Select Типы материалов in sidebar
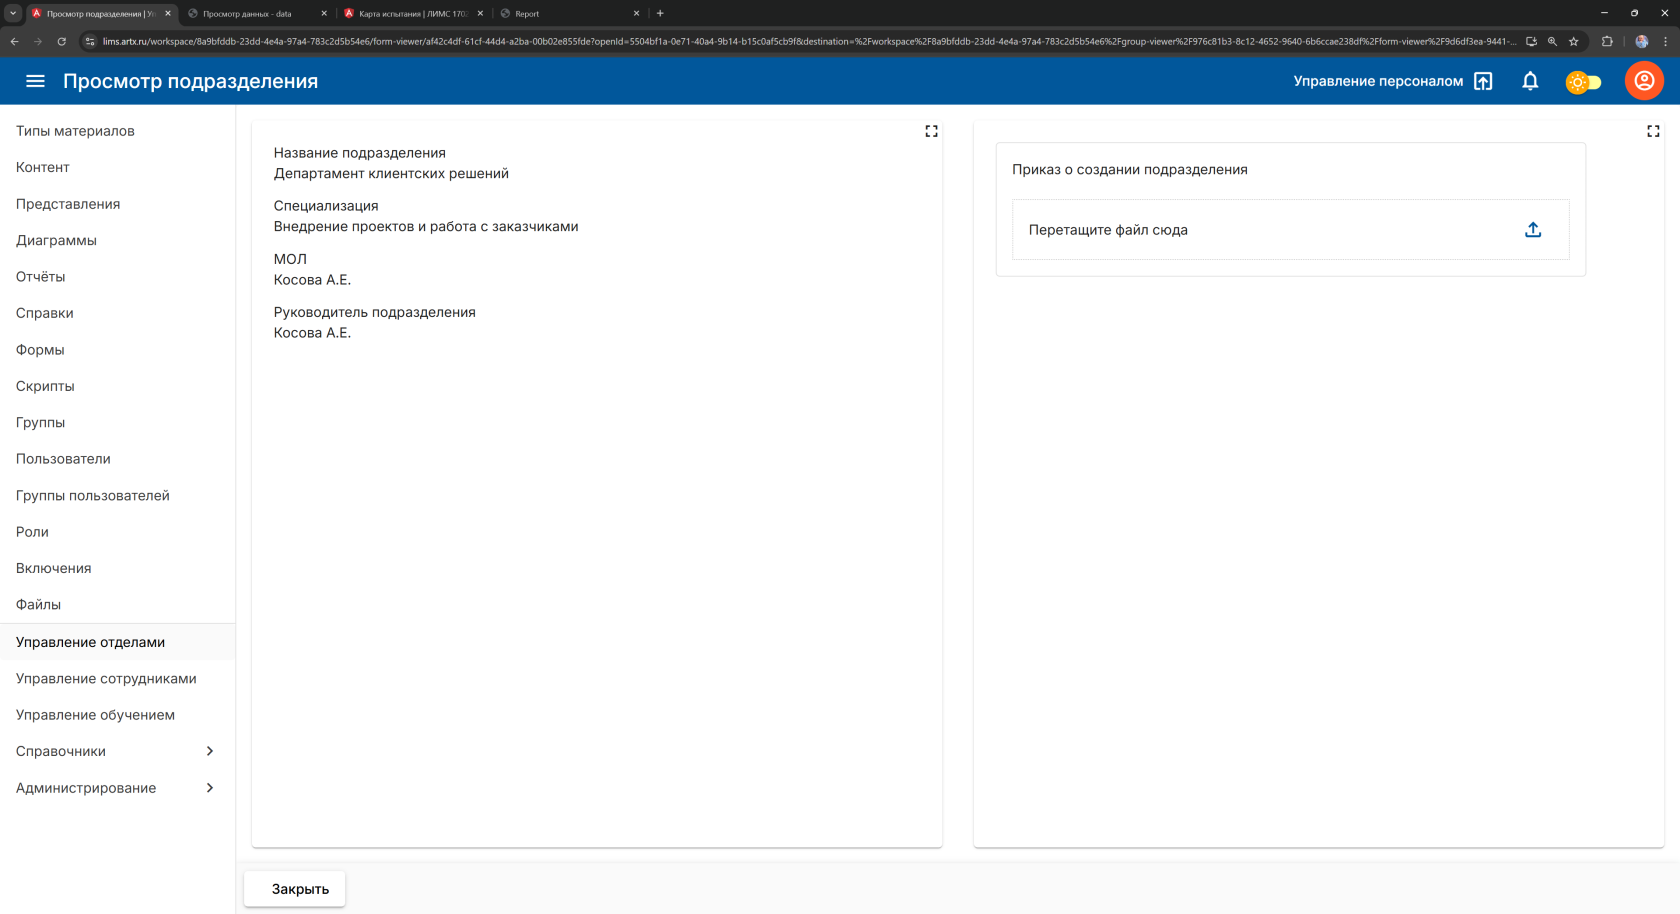Screen dimensions: 1680x914 point(75,131)
